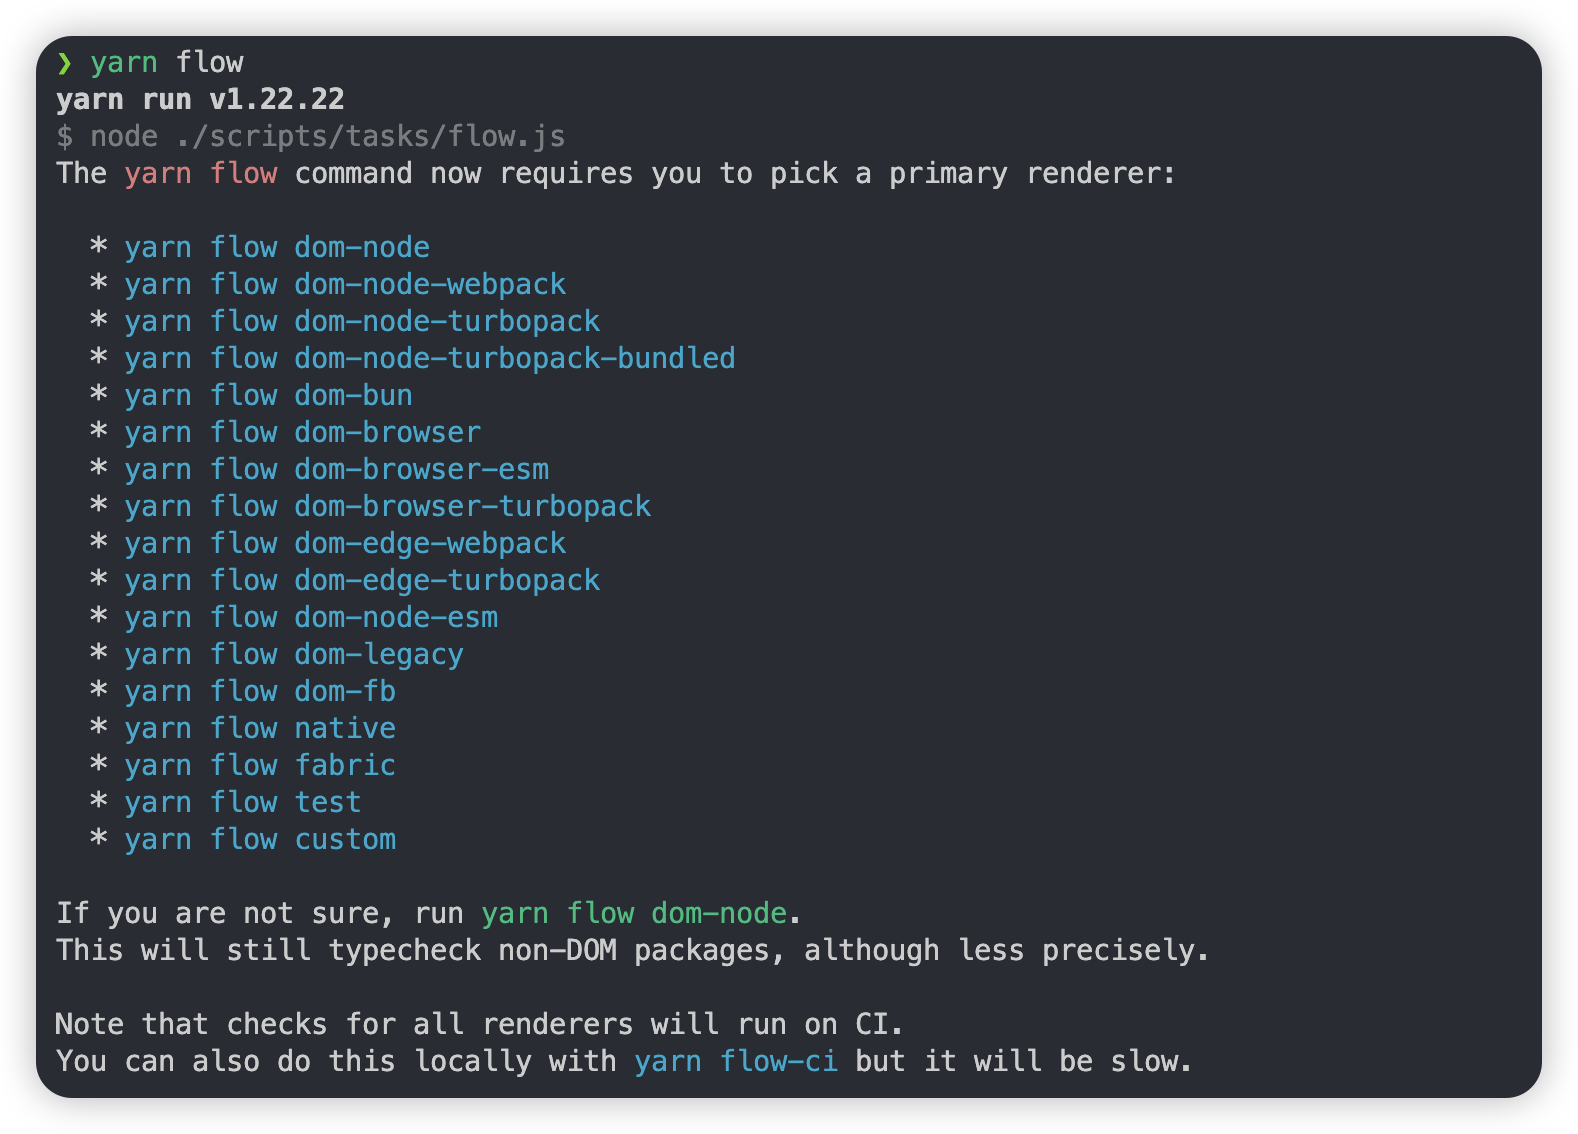Click "yarn flow dom-edge-turbopack" command
The height and width of the screenshot is (1134, 1578).
(x=362, y=580)
